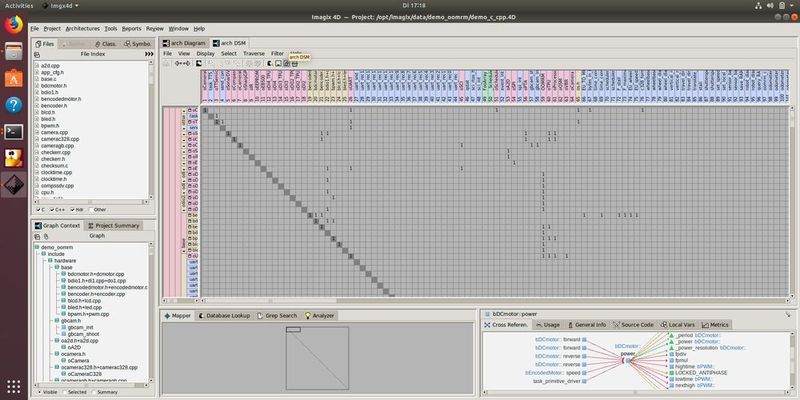Collapse the base folder node
Screen dimensions: 800x400
click(57, 267)
